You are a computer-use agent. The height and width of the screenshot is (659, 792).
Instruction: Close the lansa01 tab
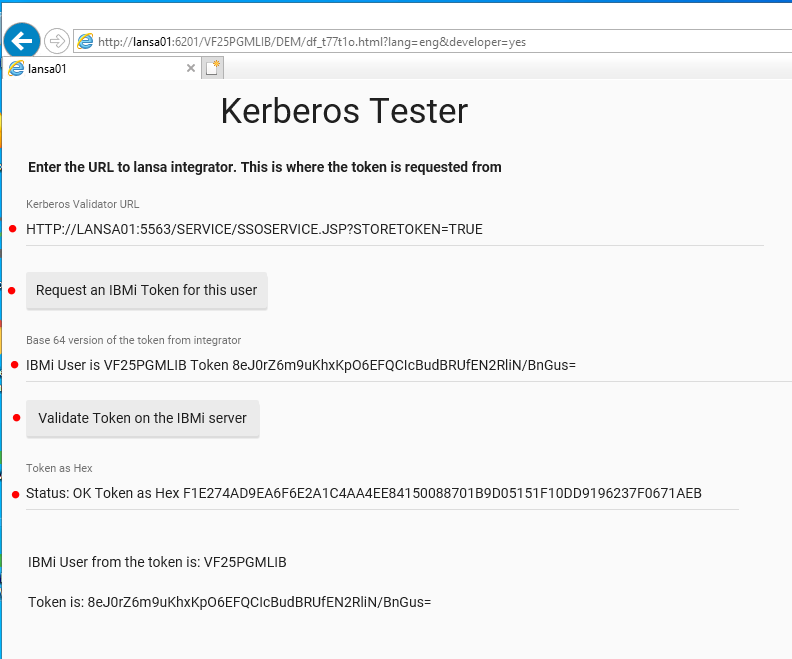pyautogui.click(x=191, y=69)
